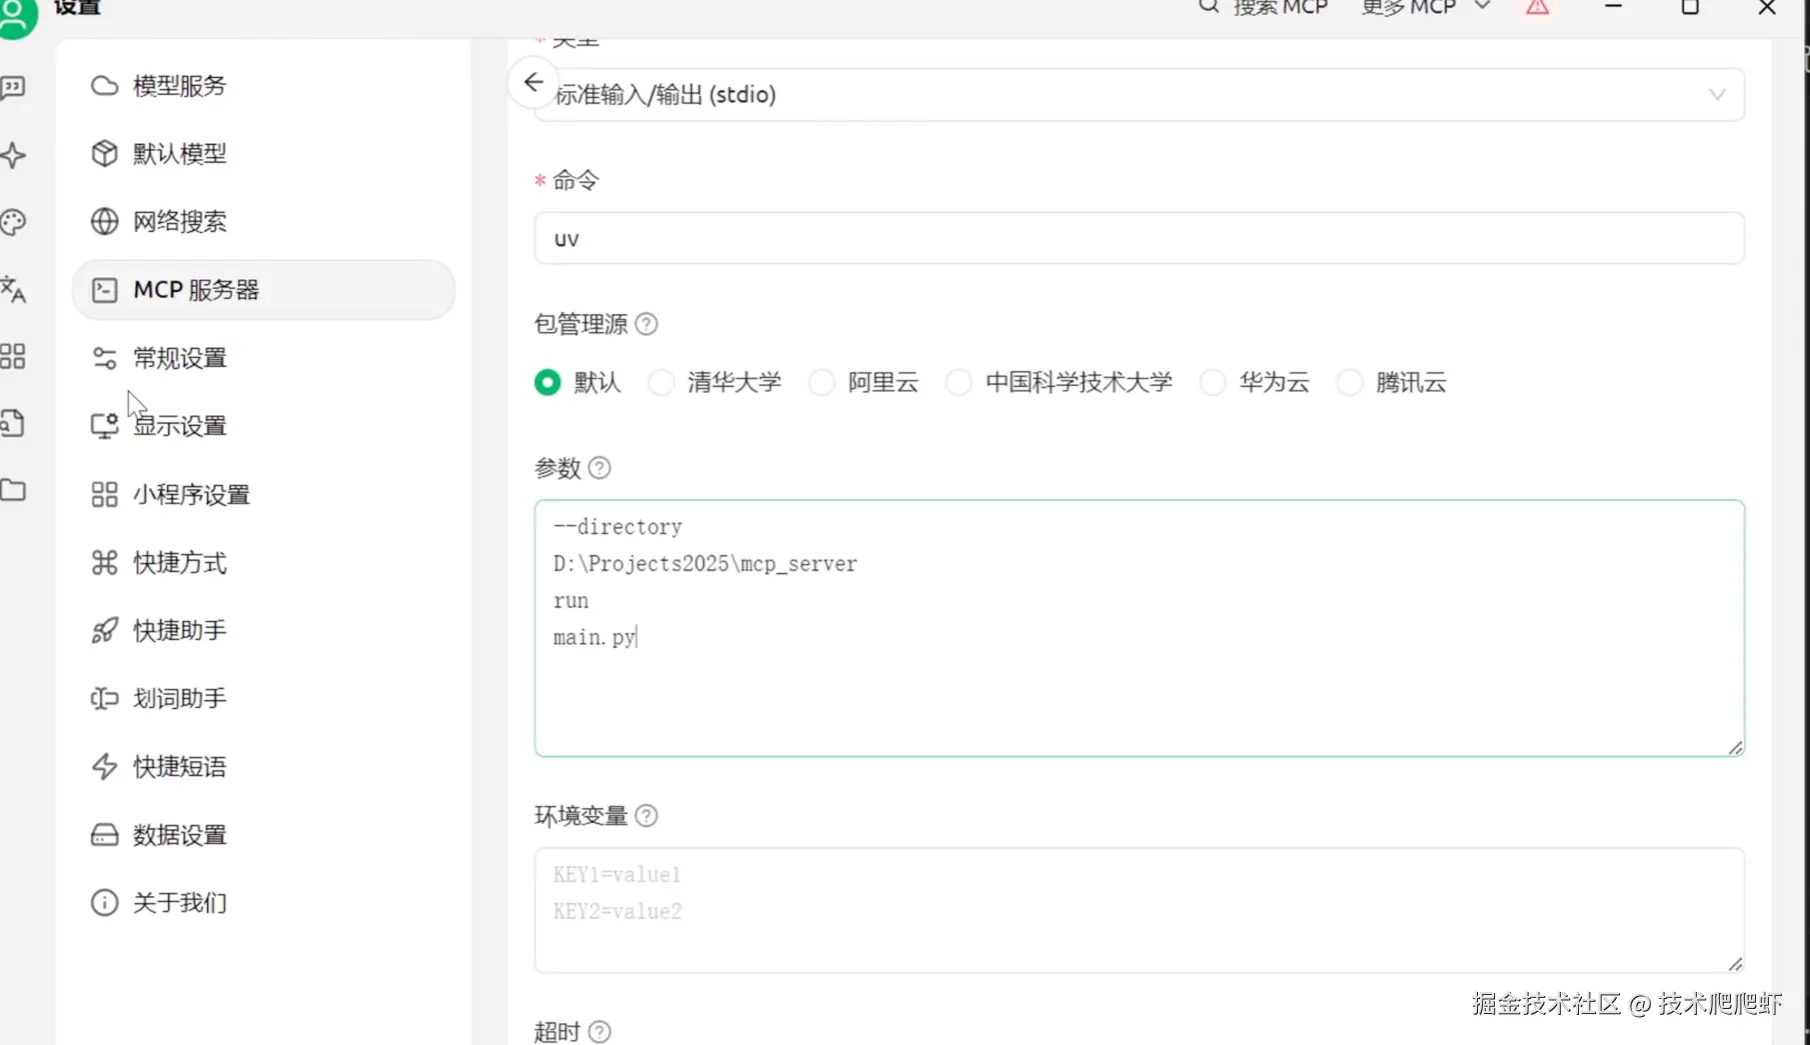The height and width of the screenshot is (1045, 1810).
Task: Click the help icon next to 参数
Action: tap(600, 468)
